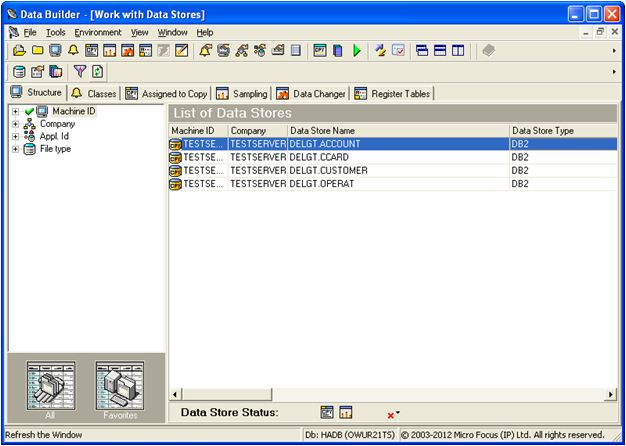Select the DELGT.OPERAT data store row
This screenshot has height=446, width=626.
[393, 184]
